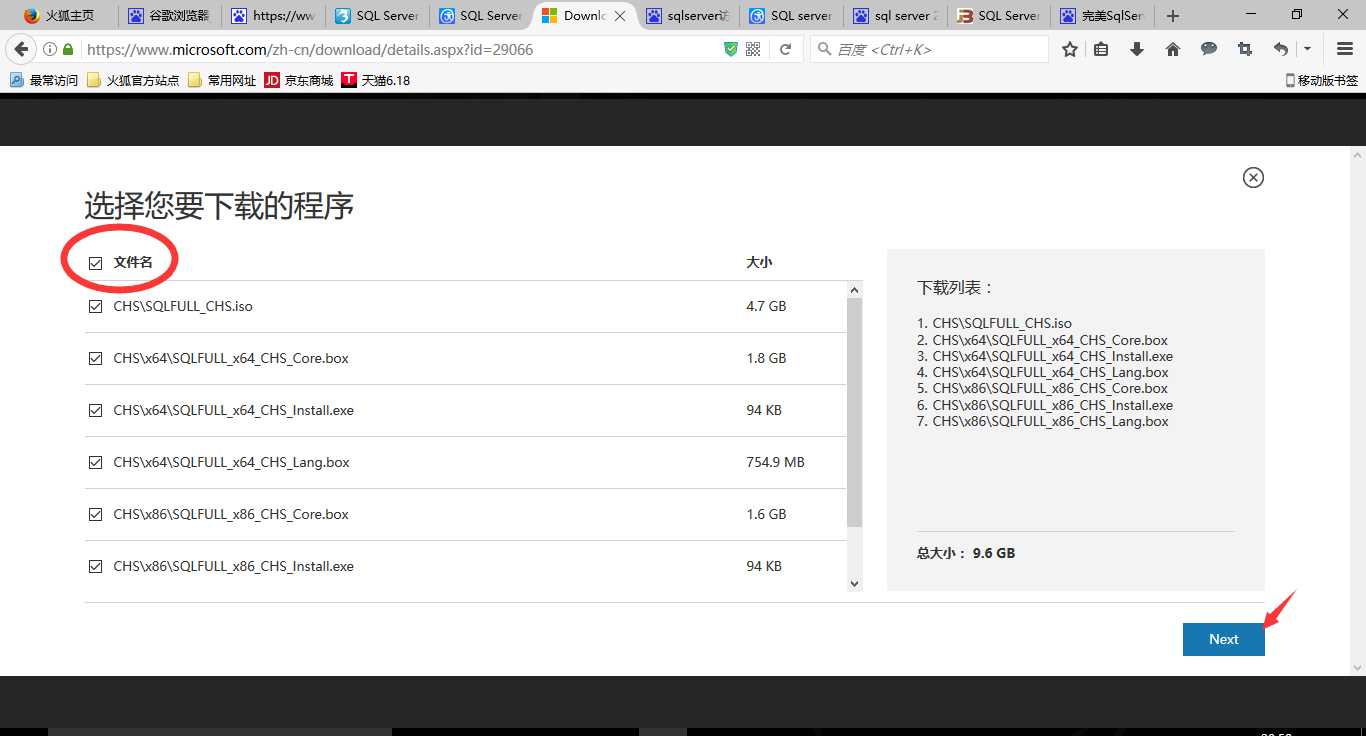Viewport: 1366px width, 736px height.
Task: Click the 大小 column header
Action: (x=759, y=263)
